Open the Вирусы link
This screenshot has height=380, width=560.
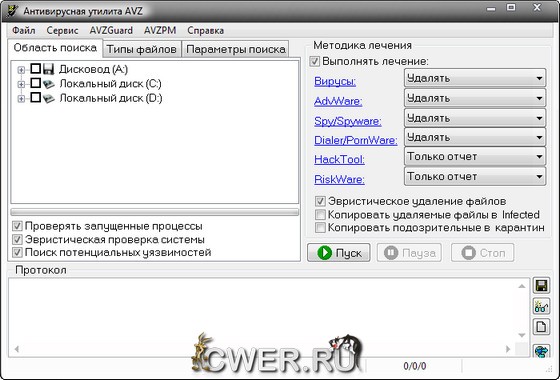(335, 81)
